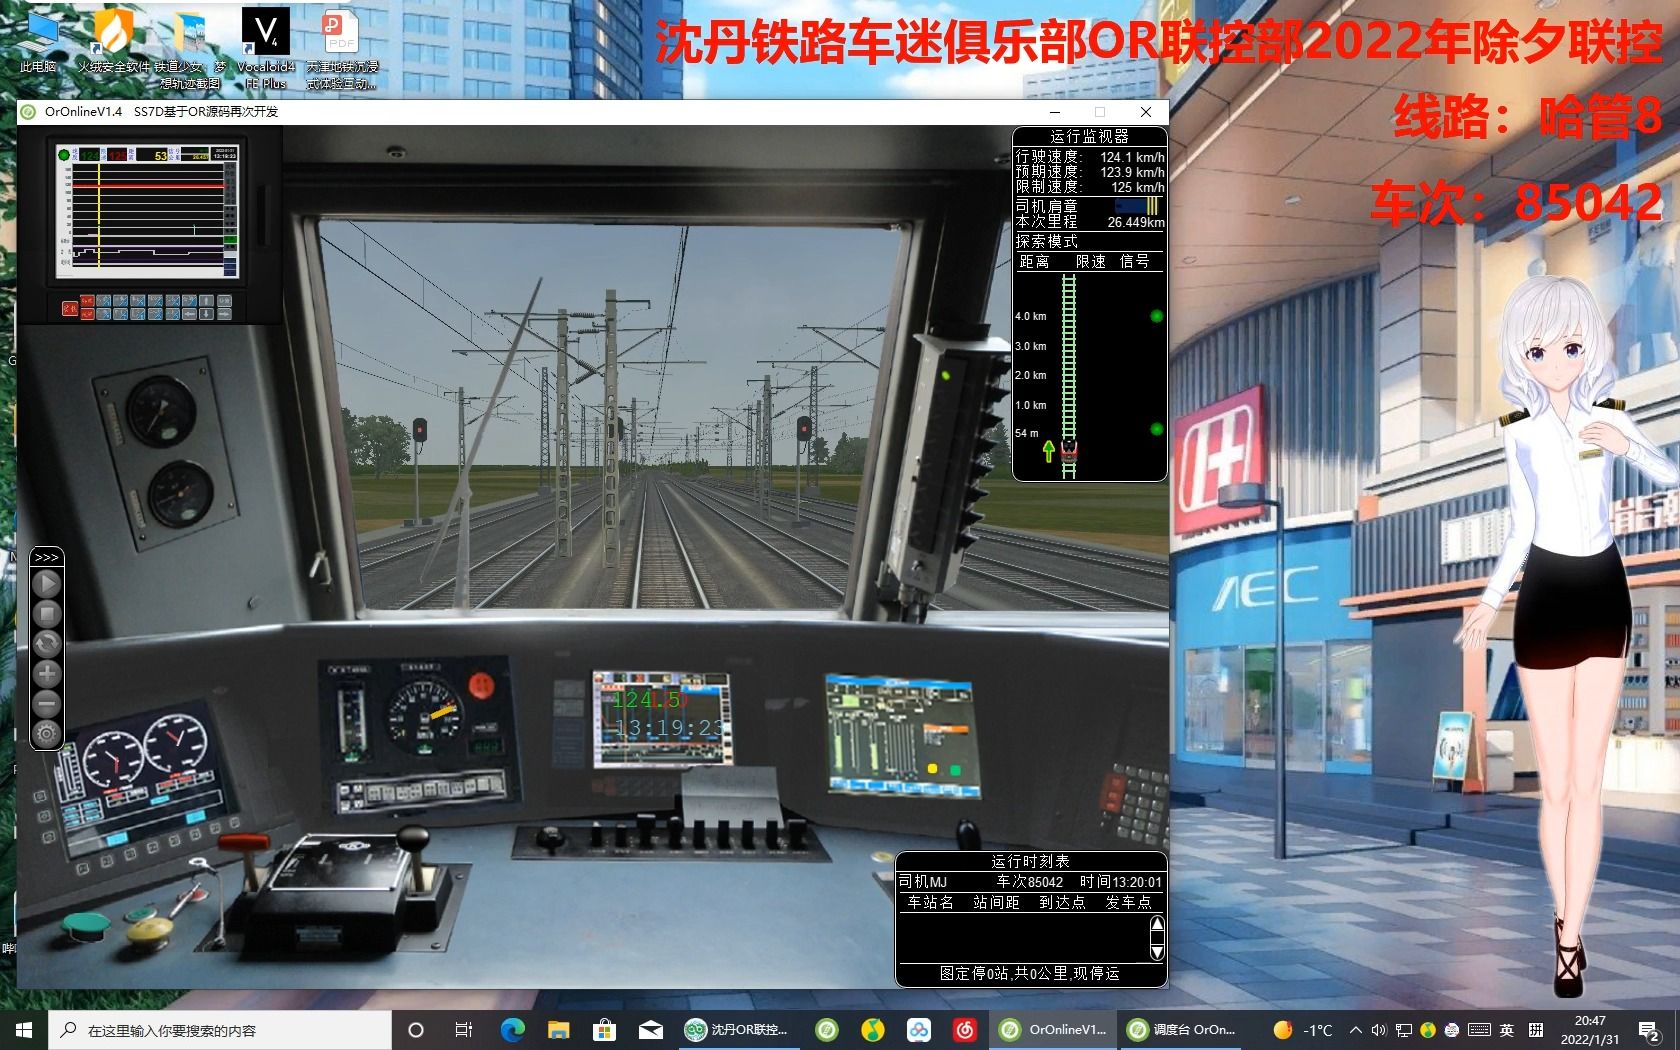Zoom in using the plus tool

tap(46, 674)
